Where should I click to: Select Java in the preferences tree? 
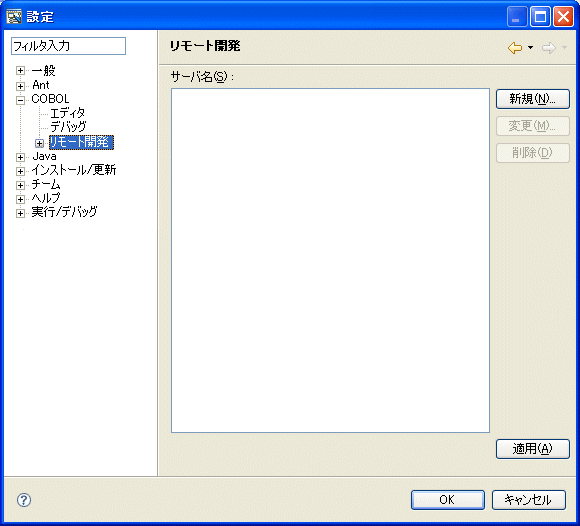(44, 156)
